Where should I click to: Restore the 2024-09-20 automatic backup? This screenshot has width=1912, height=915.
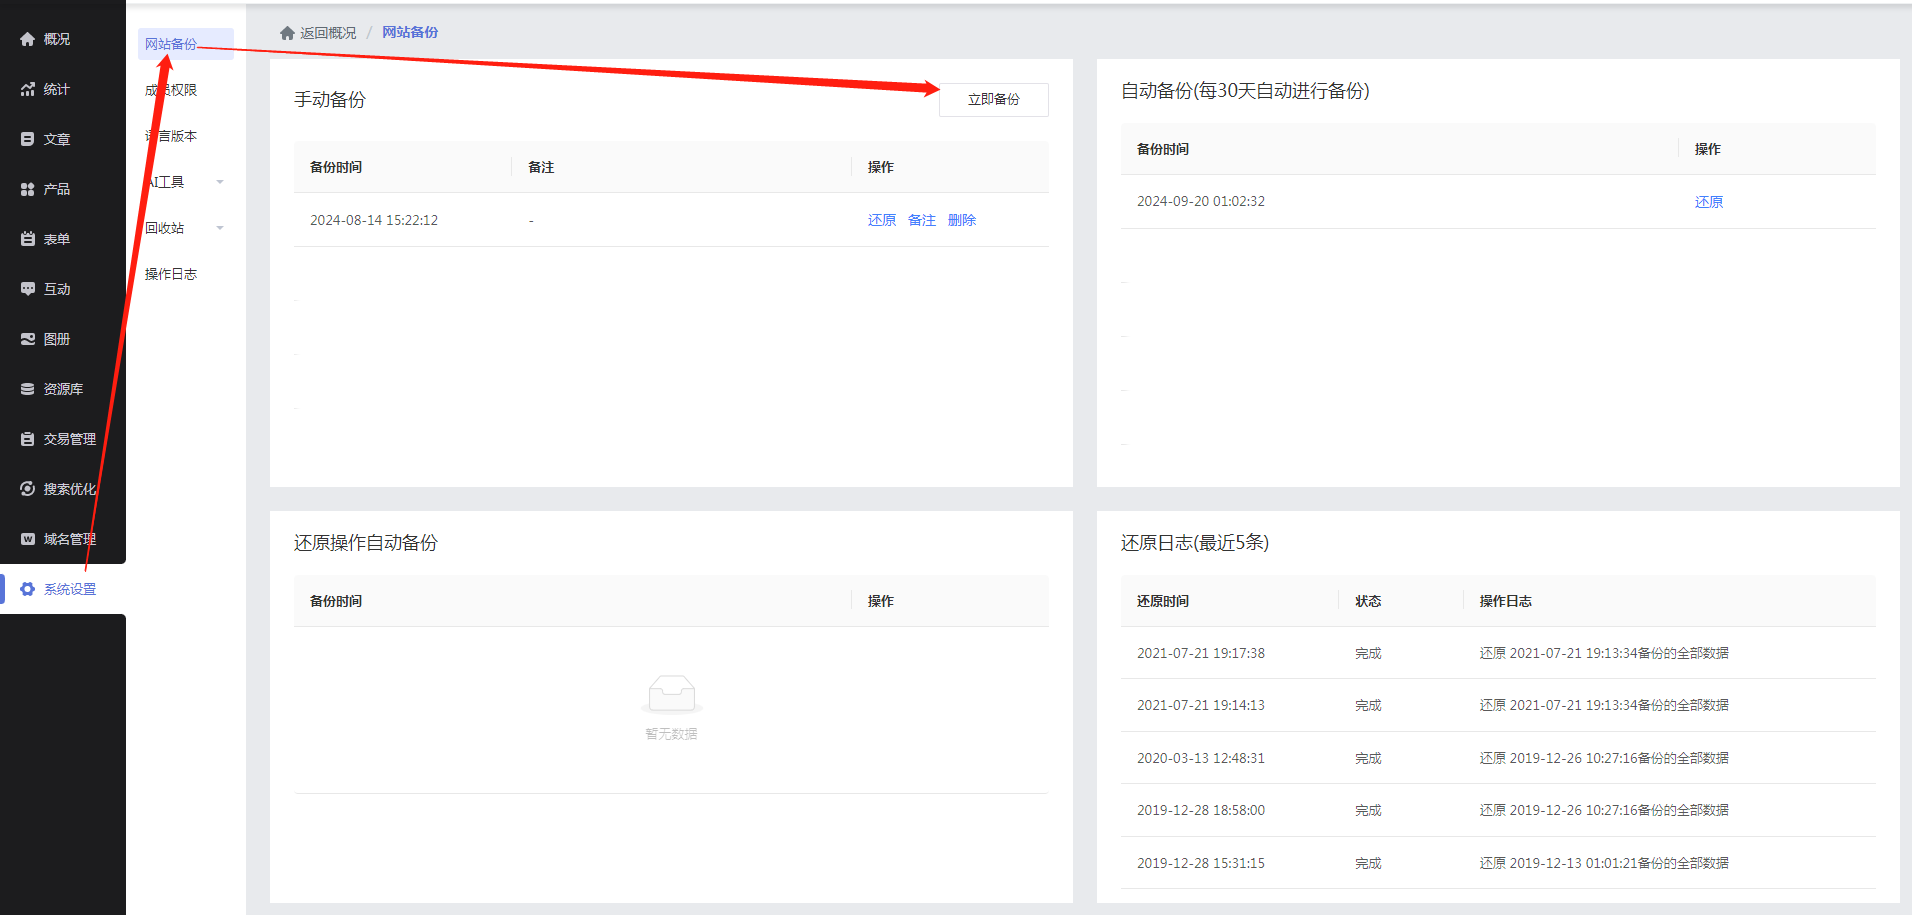(1708, 202)
